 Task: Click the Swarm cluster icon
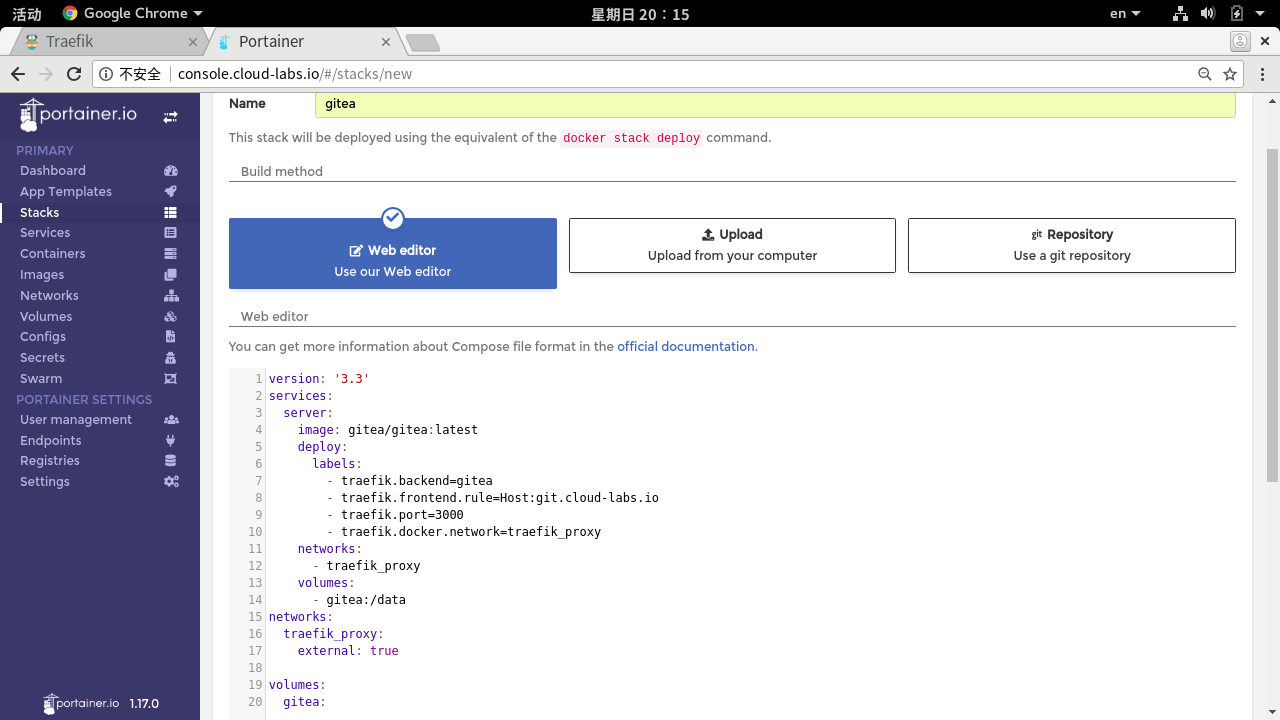(171, 378)
